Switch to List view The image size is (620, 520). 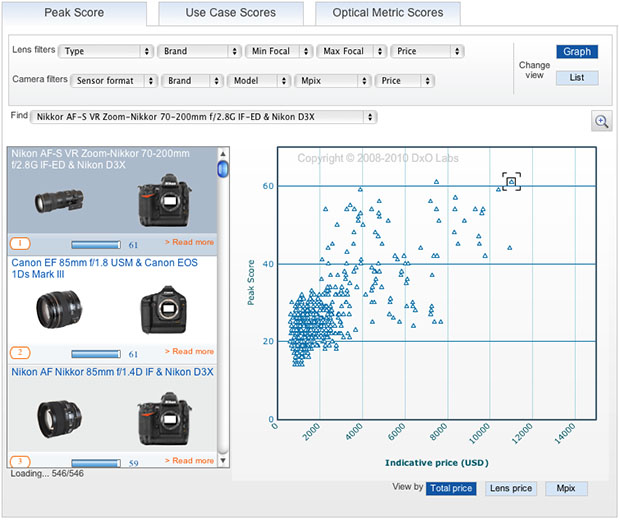tap(577, 78)
